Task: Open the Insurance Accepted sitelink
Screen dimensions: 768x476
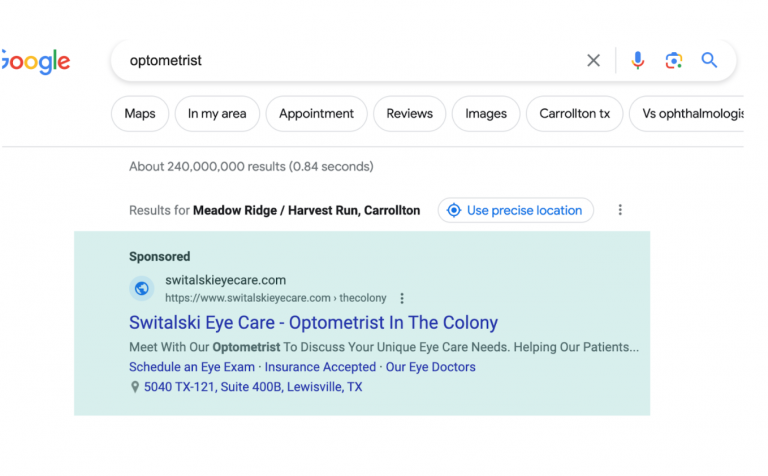Action: (x=320, y=367)
